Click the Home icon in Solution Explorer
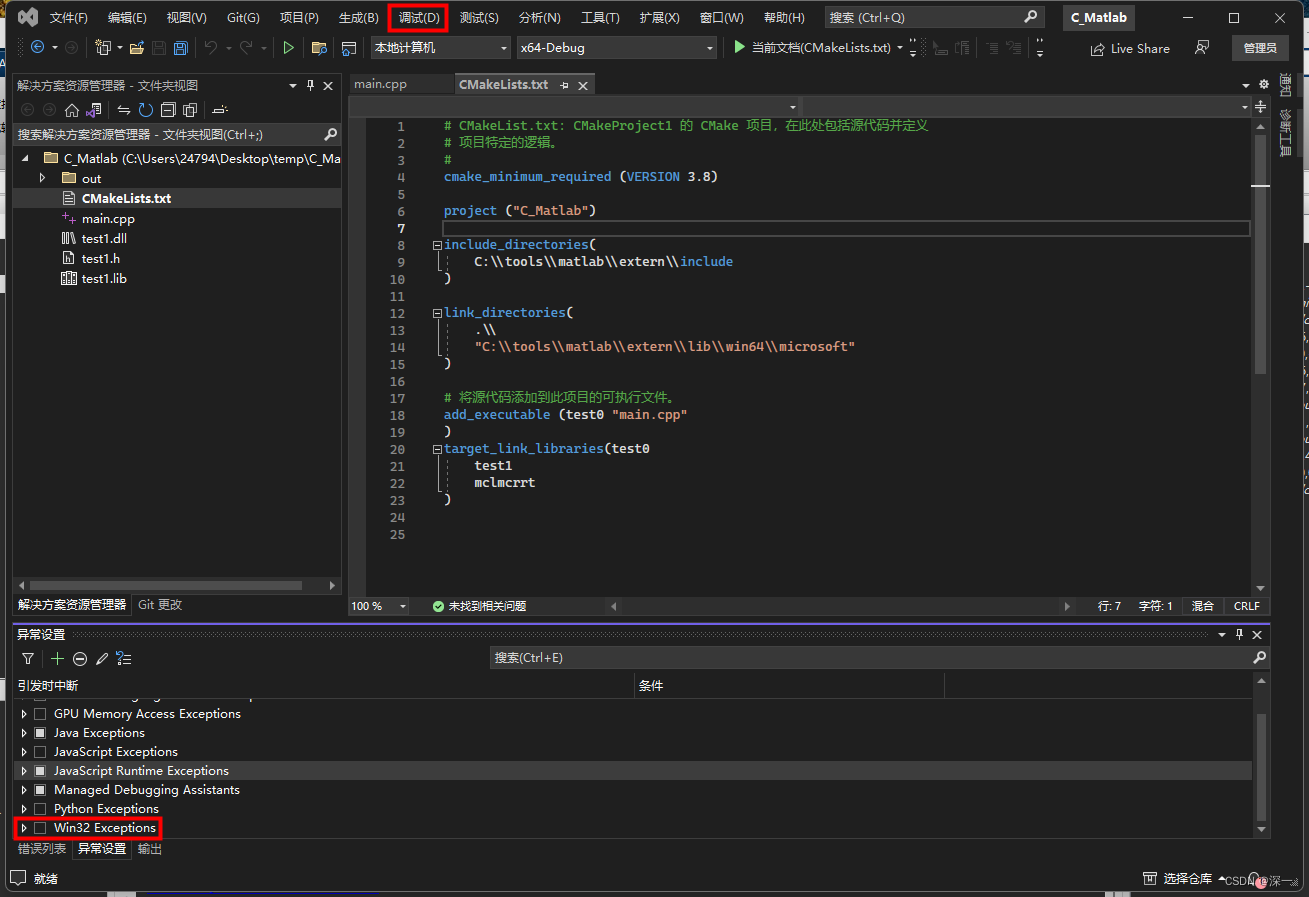 72,110
